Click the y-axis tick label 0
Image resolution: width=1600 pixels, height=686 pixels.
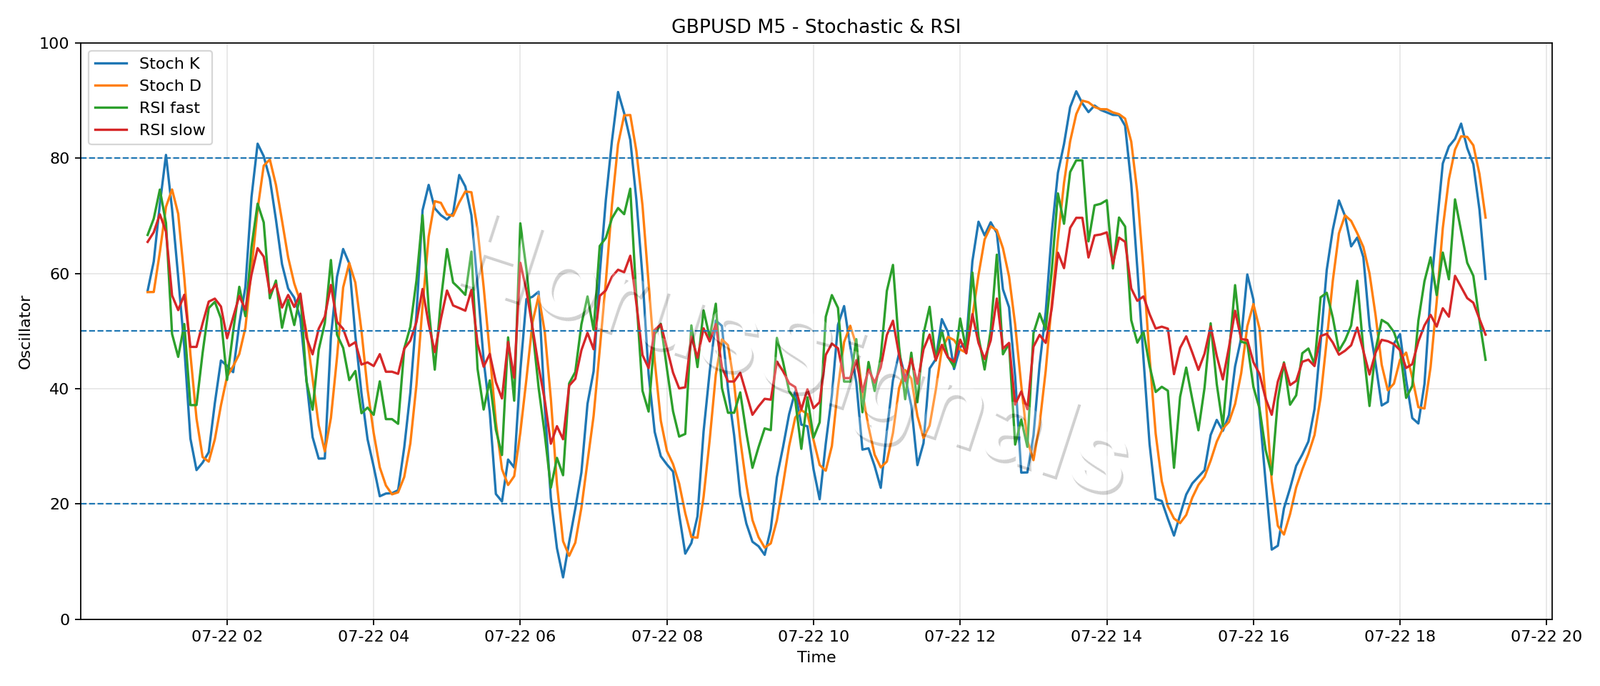coord(65,619)
